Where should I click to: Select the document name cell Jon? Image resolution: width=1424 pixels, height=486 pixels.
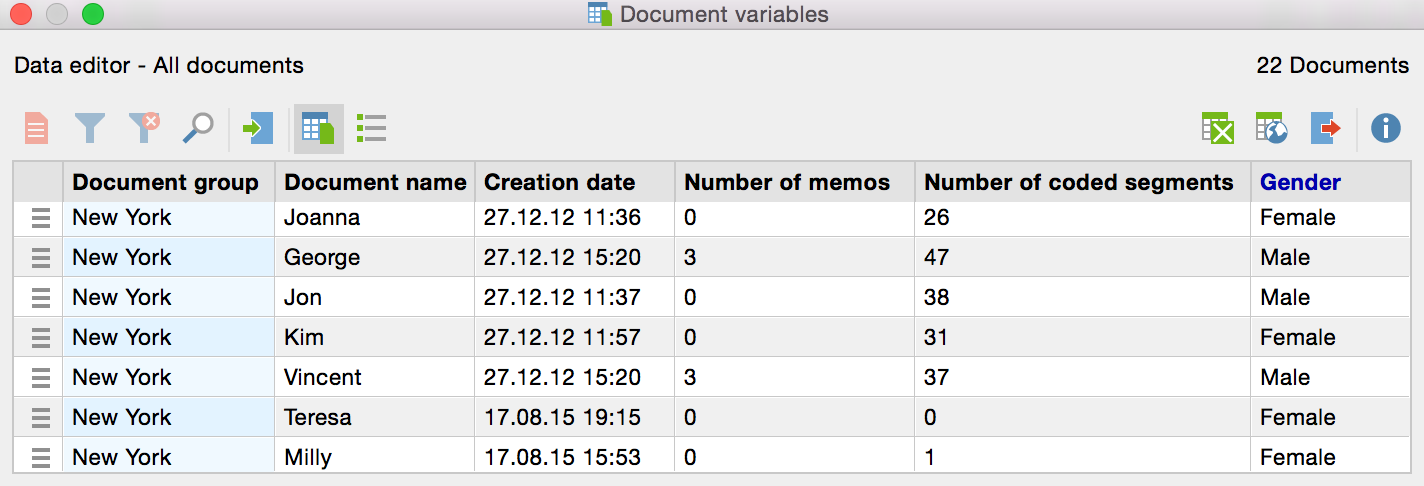[375, 297]
